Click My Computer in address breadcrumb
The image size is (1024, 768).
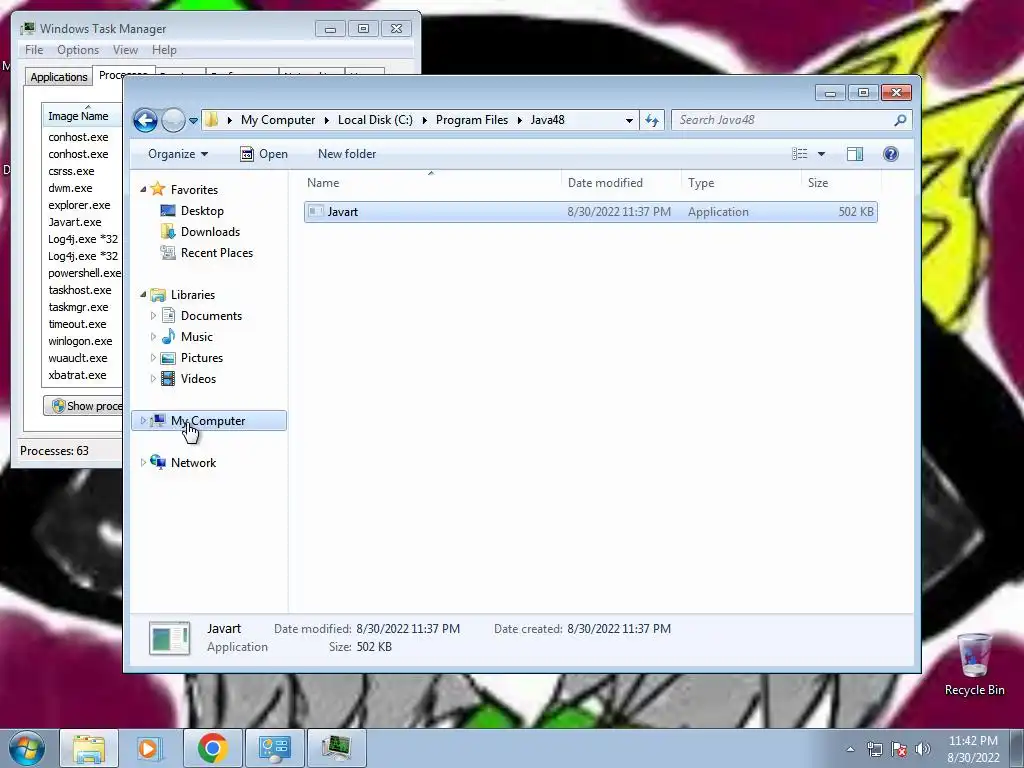click(278, 120)
